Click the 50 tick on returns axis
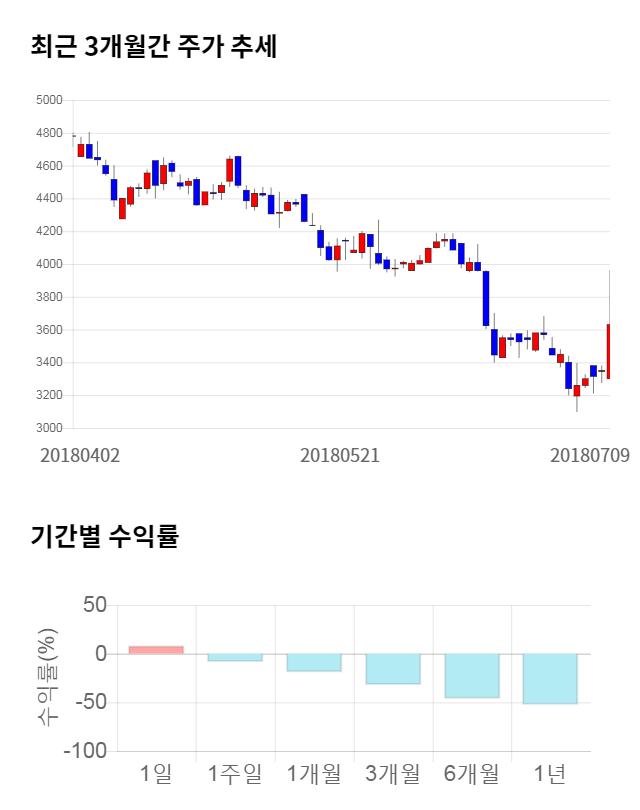The image size is (640, 810). (95, 605)
